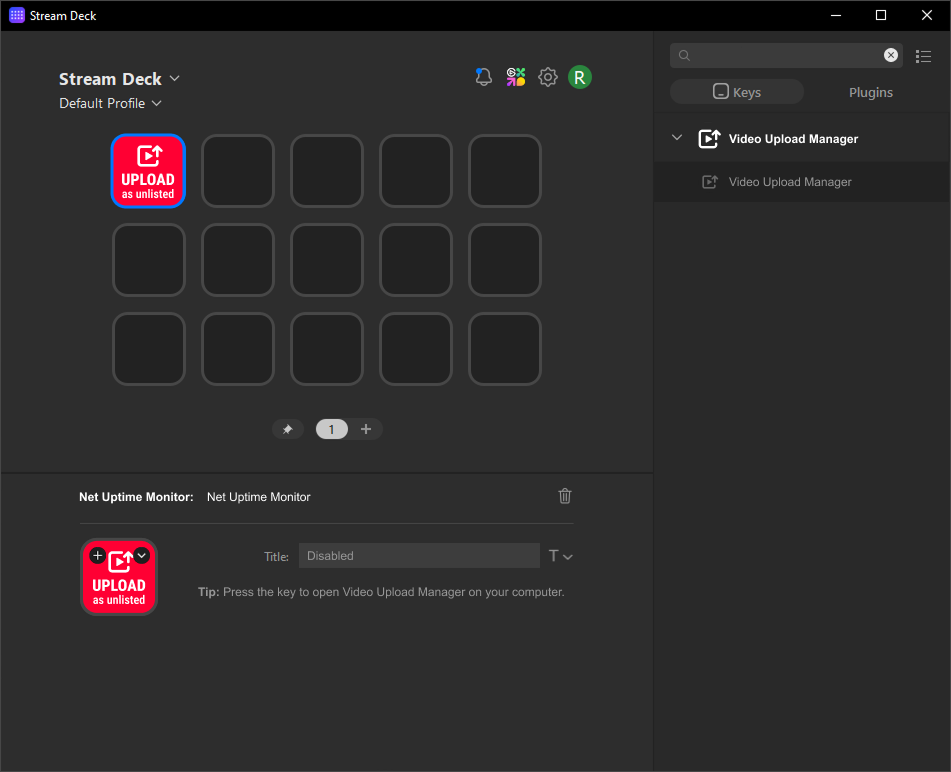The height and width of the screenshot is (772, 951).
Task: Open the key icon chevron menu
Action: pyautogui.click(x=141, y=555)
